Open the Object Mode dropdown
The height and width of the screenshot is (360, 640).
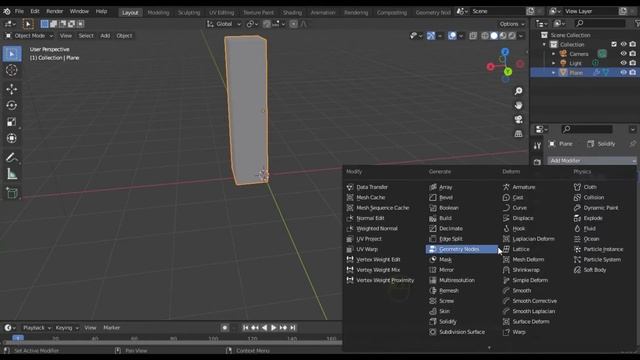29,36
